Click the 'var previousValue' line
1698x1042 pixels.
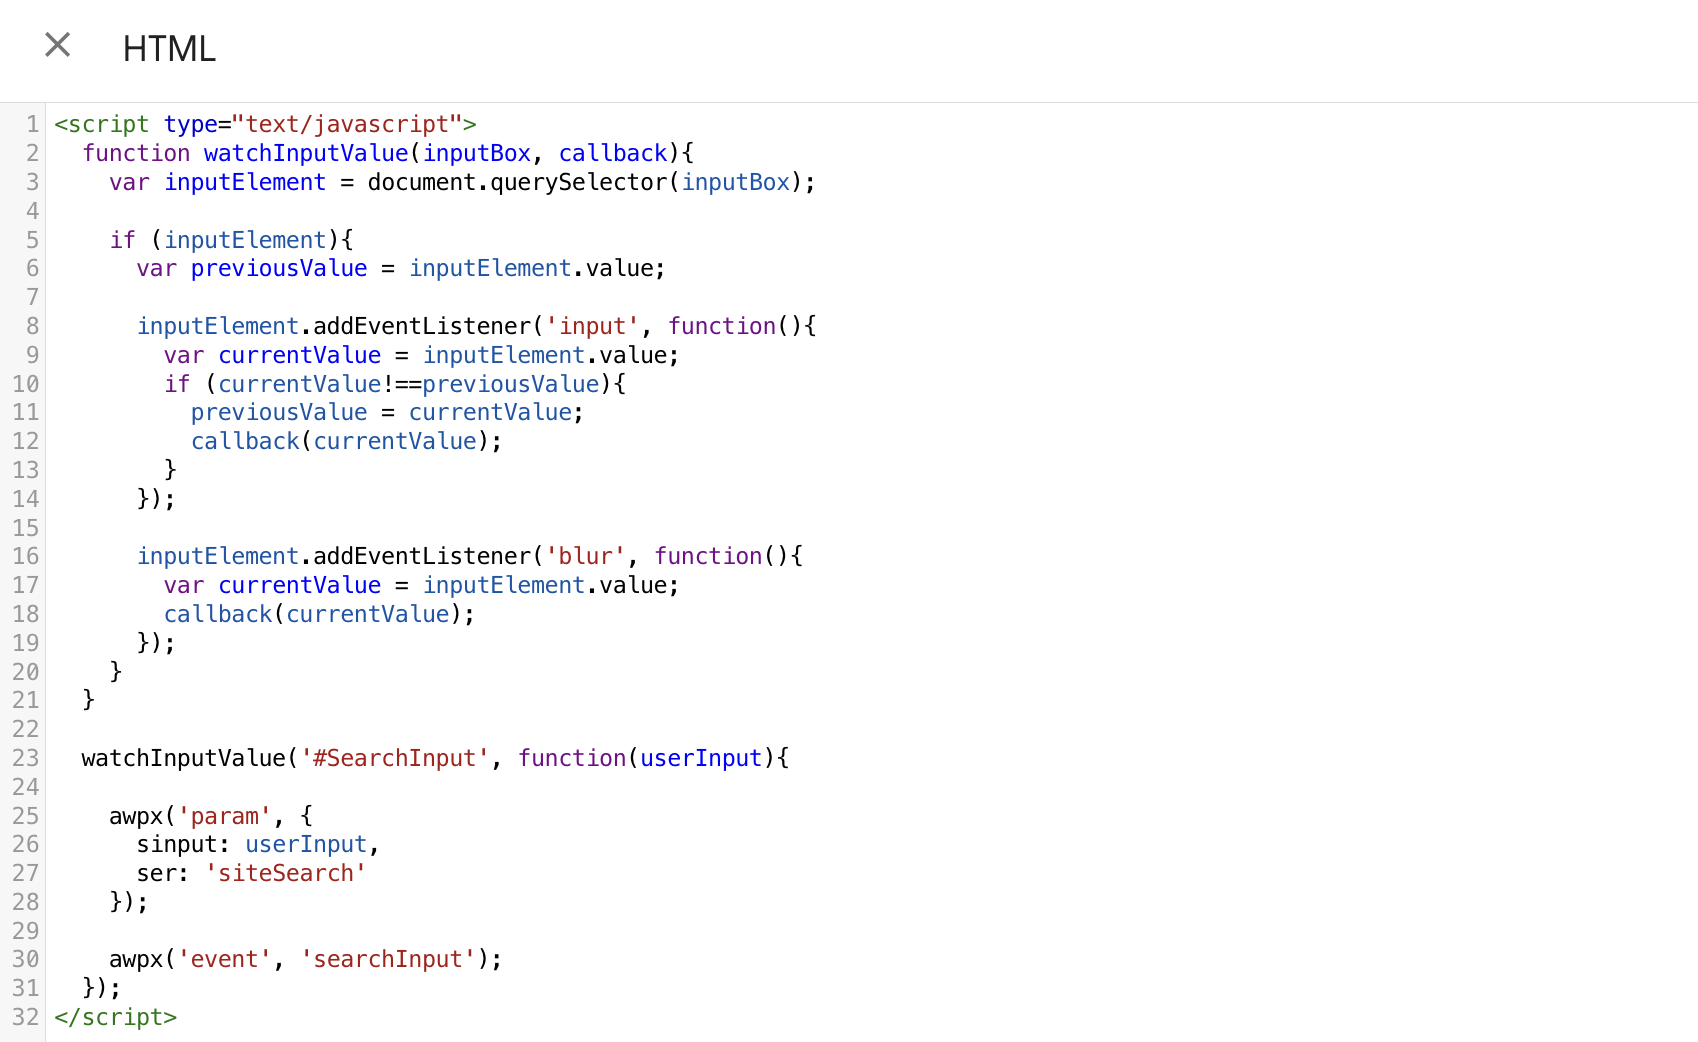coord(401,268)
